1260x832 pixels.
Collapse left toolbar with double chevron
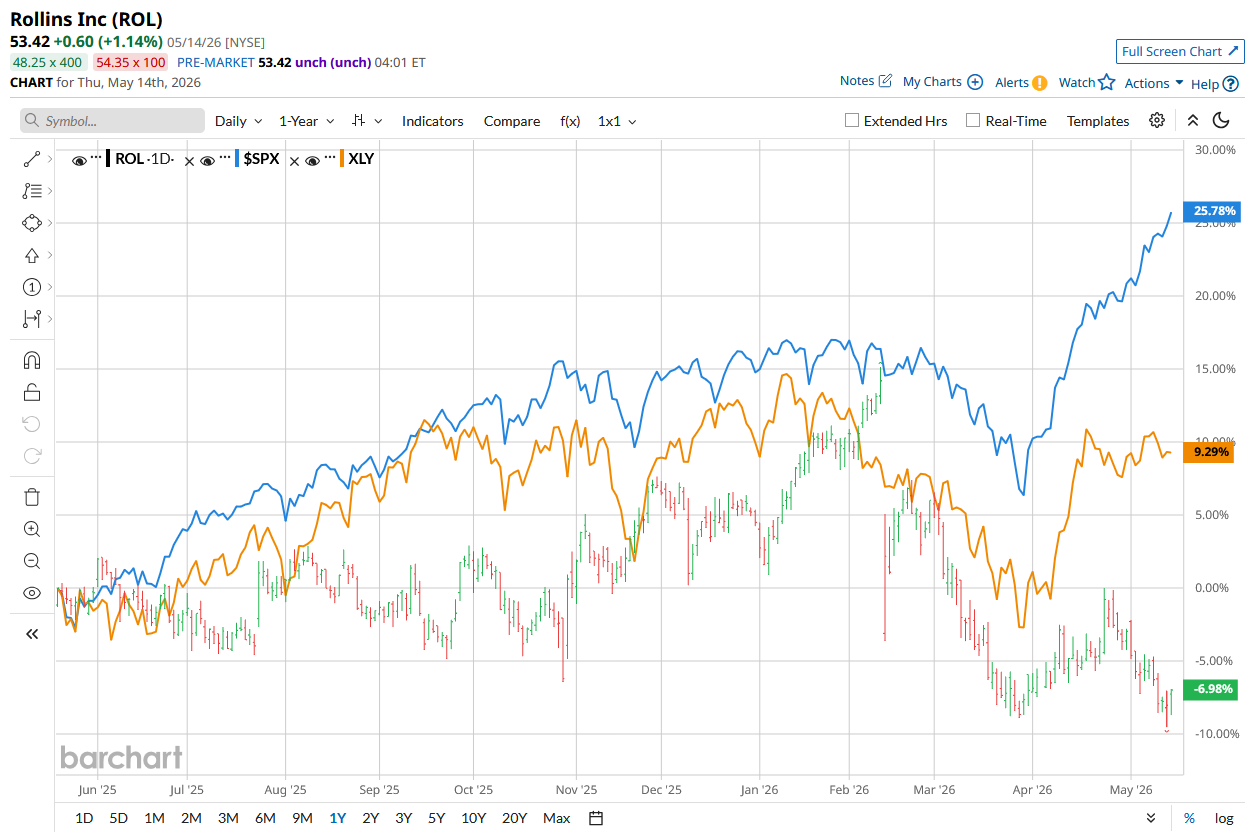click(x=31, y=634)
